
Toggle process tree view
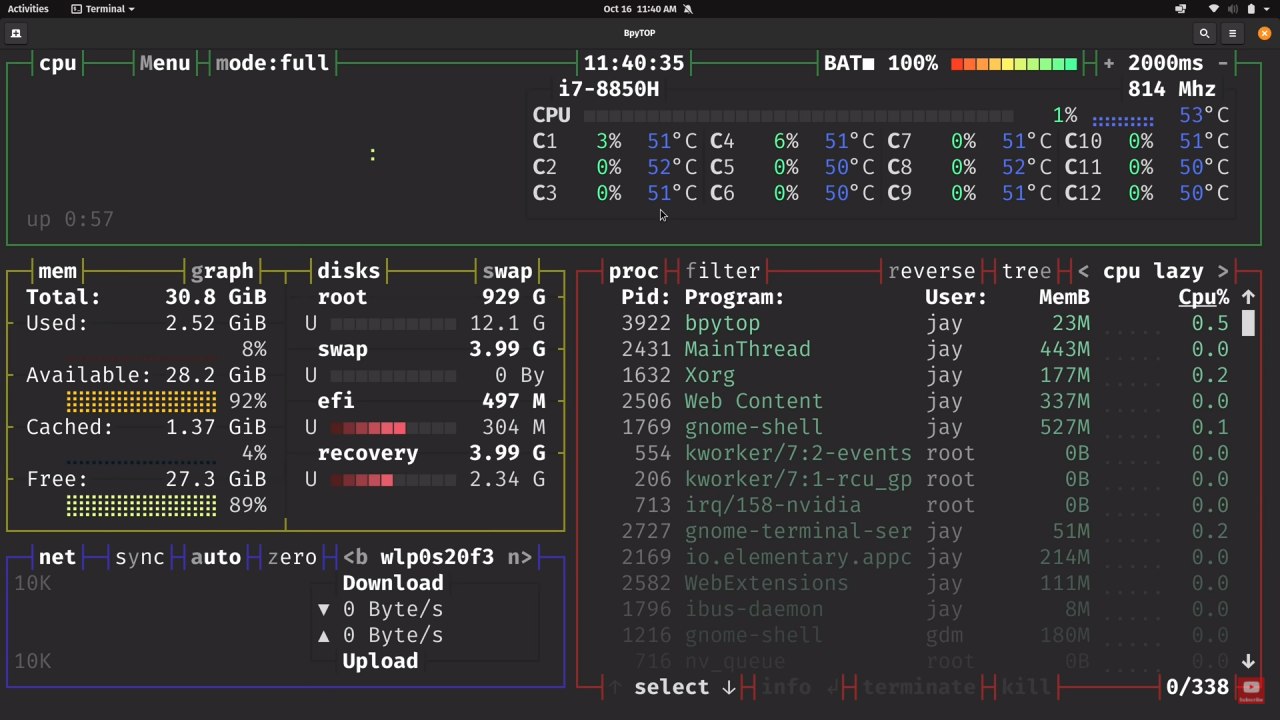pos(1027,271)
